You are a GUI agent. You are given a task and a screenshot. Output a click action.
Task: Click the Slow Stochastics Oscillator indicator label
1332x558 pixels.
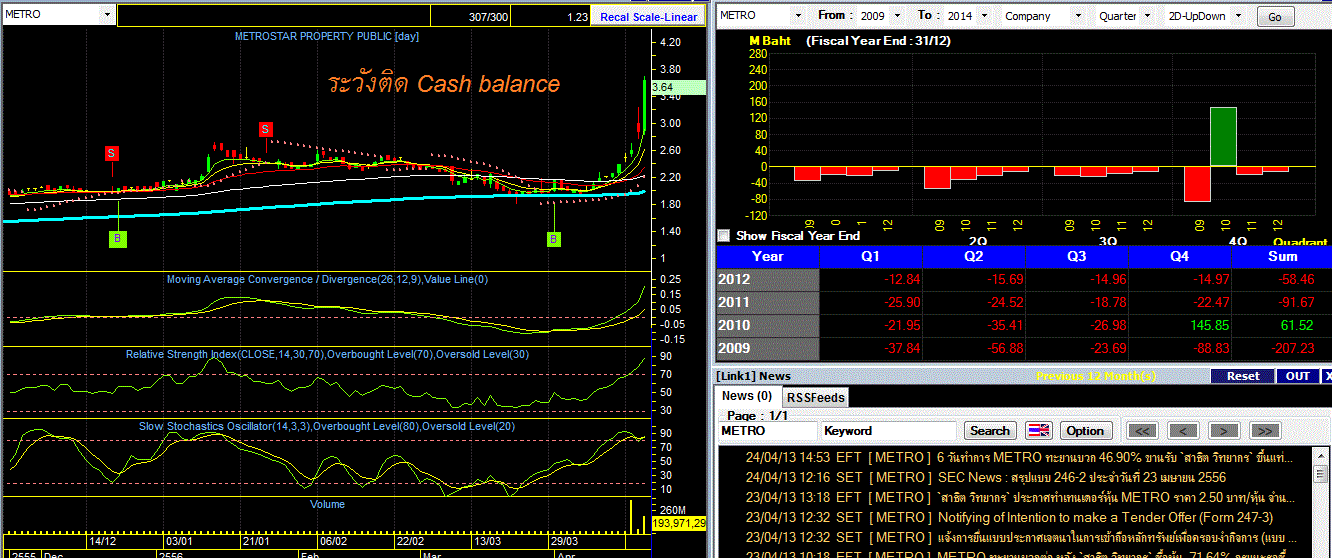tap(326, 426)
